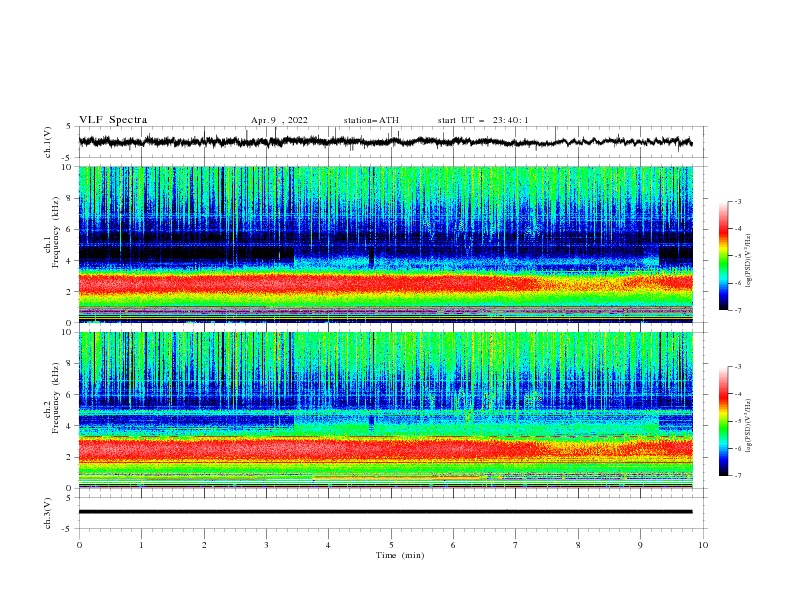792x612 pixels.
Task: Click time axis tick label "1"
Action: pyautogui.click(x=141, y=545)
